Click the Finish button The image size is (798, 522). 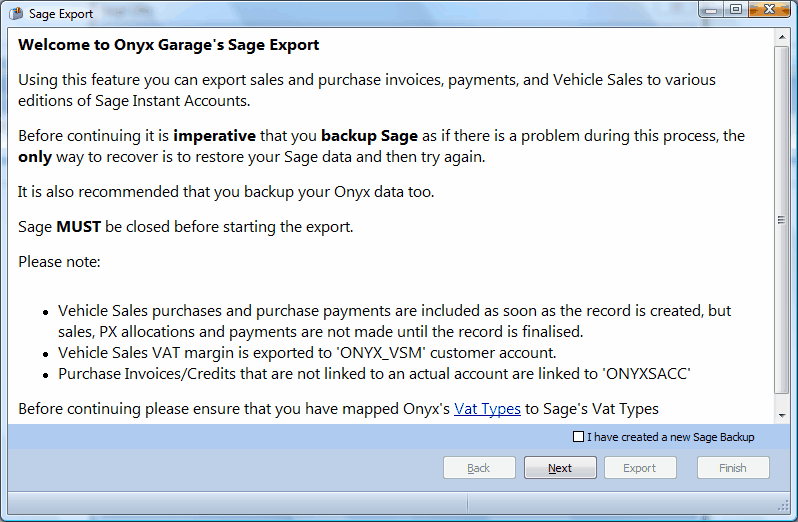click(x=733, y=468)
